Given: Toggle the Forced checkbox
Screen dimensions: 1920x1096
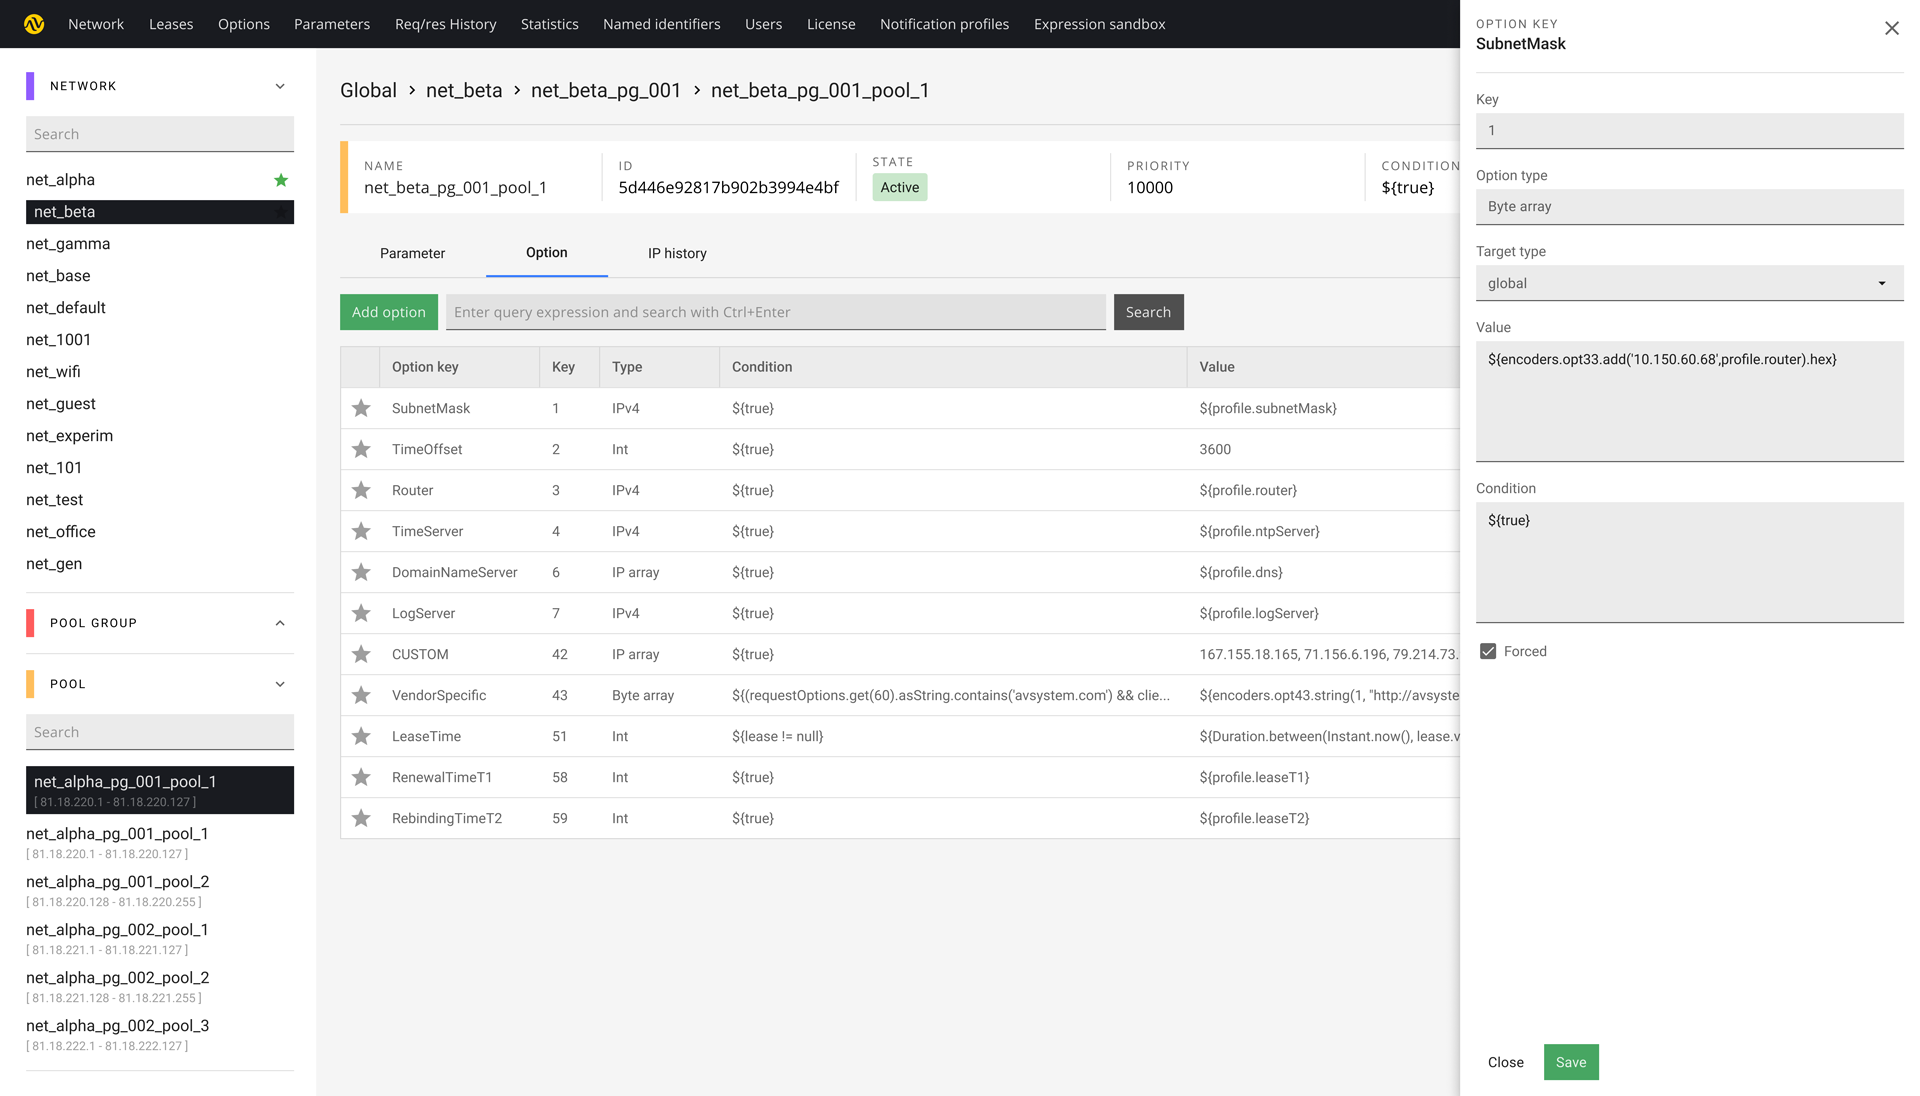Looking at the screenshot, I should click(1487, 652).
